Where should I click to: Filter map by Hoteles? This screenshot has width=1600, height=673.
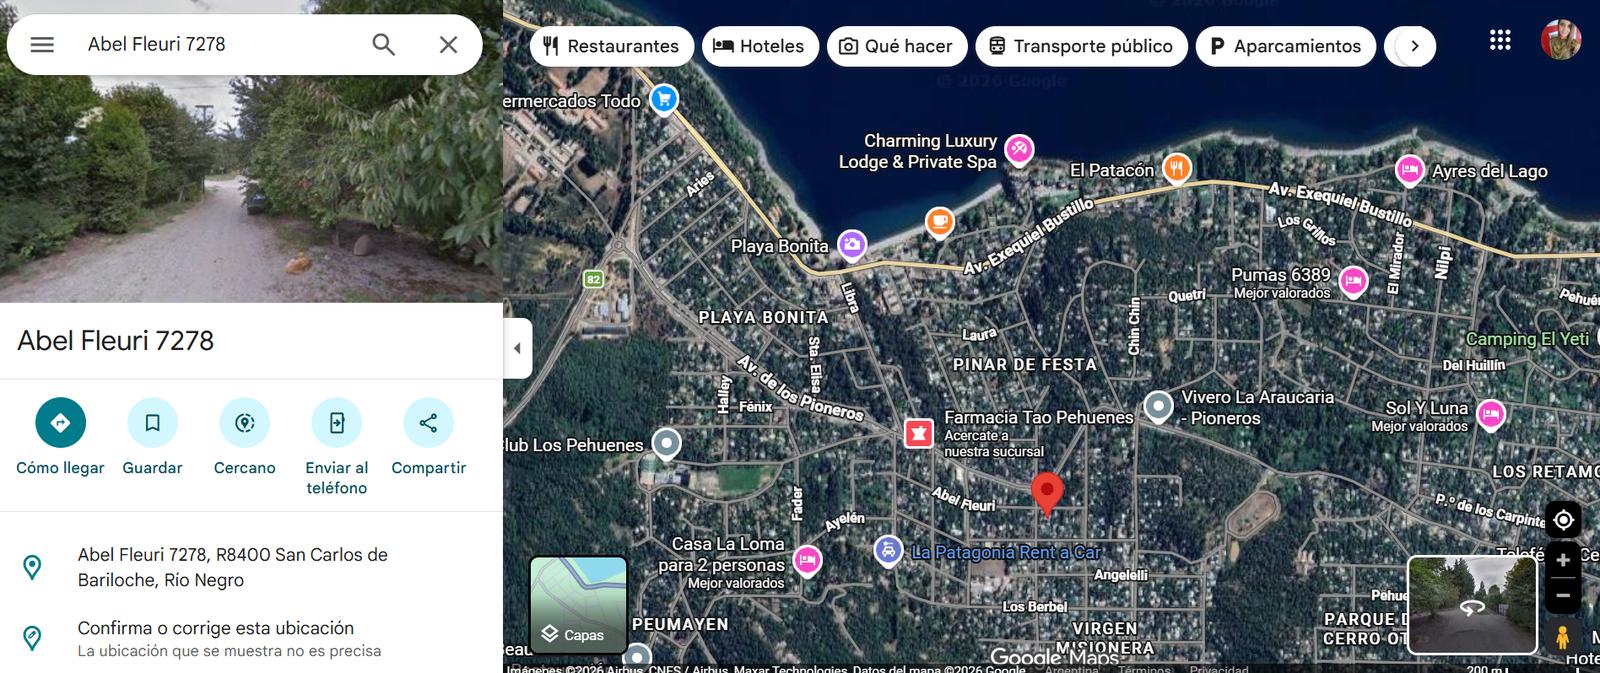[x=760, y=46]
